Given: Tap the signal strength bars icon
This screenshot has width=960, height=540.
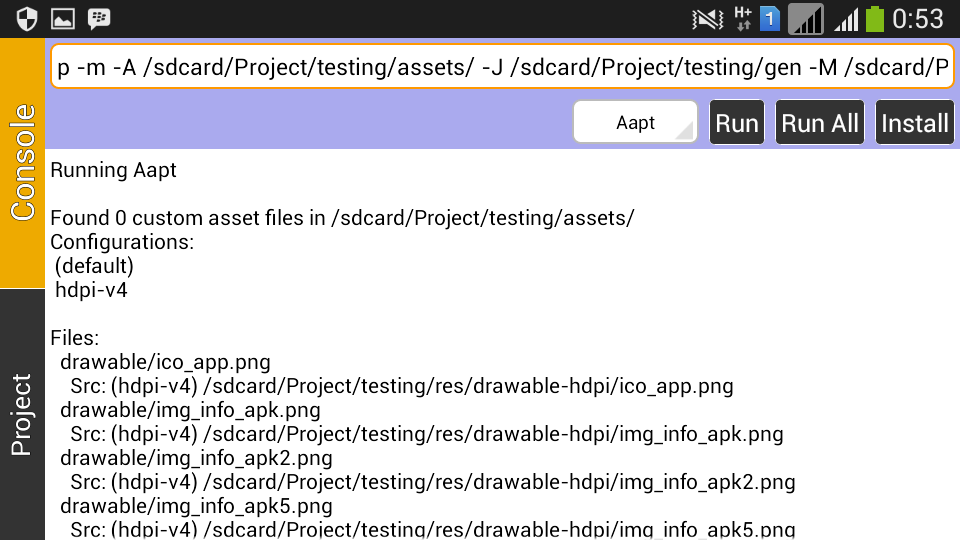Looking at the screenshot, I should (847, 18).
